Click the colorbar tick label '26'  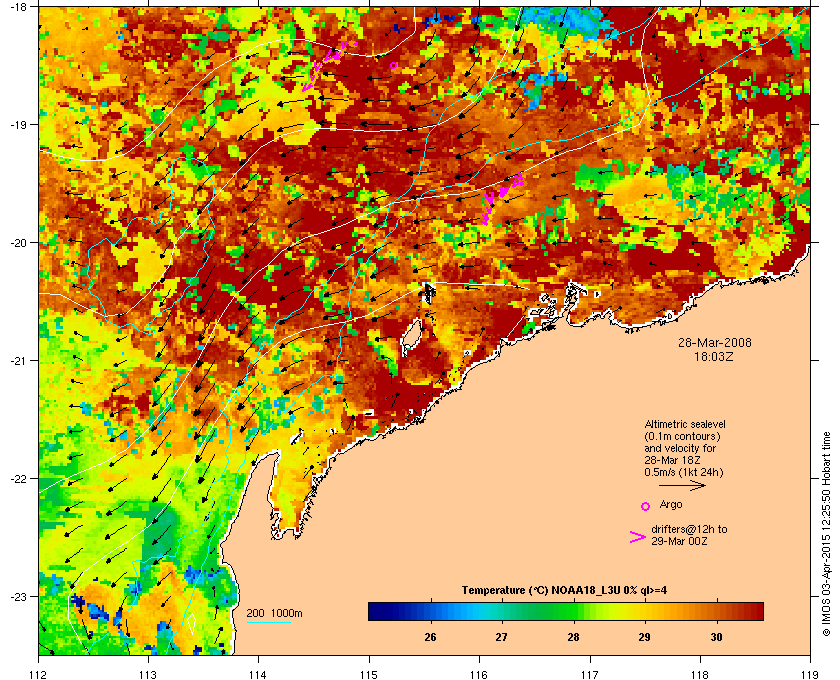430,637
